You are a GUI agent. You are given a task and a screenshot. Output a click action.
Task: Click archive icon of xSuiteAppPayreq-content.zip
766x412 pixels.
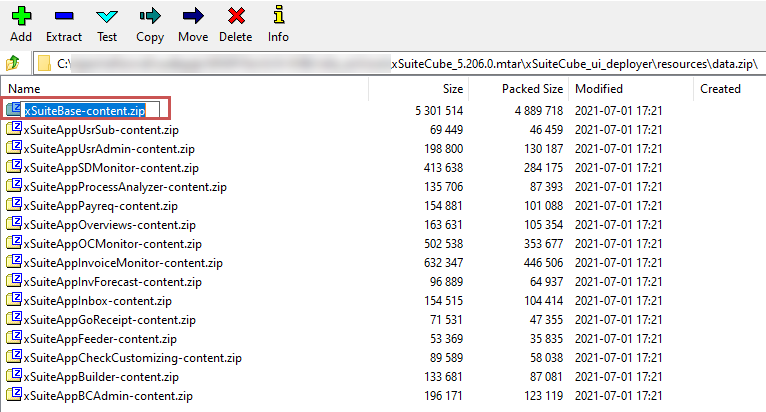14,205
